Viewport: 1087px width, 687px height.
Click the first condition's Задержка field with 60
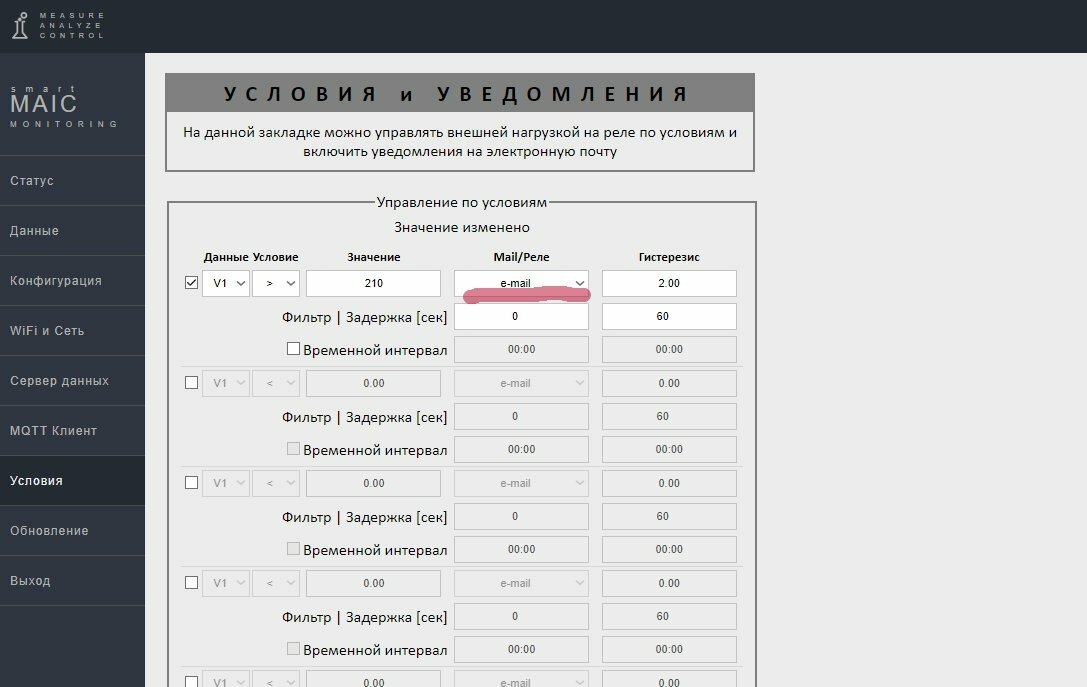point(669,316)
